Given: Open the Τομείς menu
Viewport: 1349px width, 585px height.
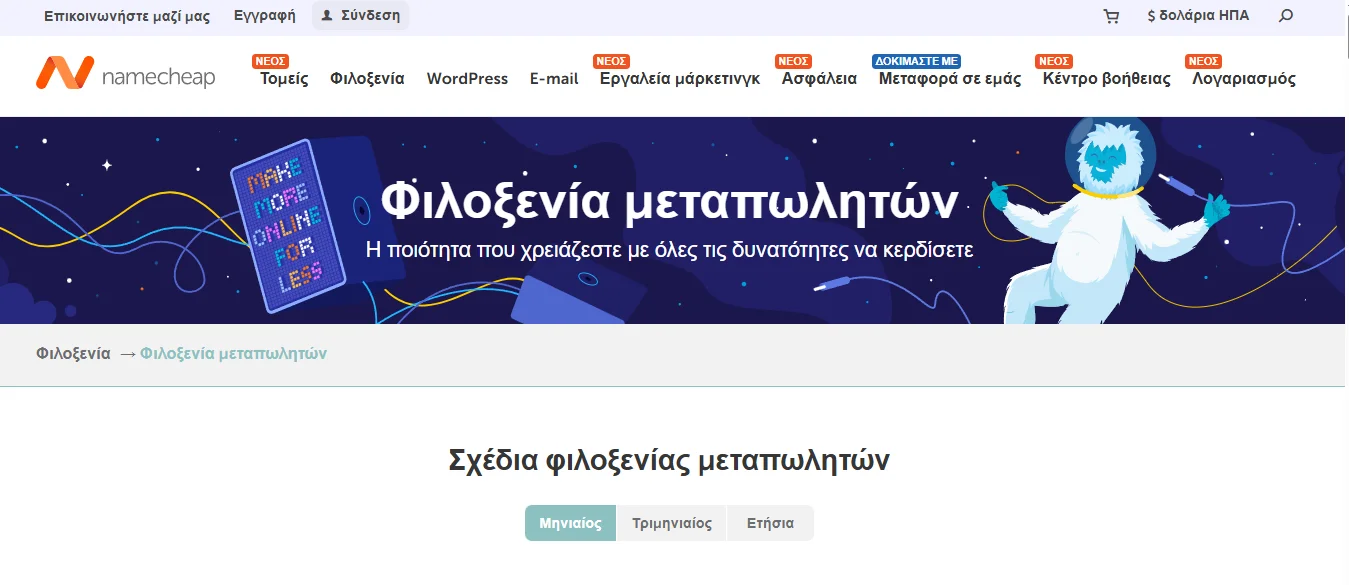Looking at the screenshot, I should point(284,78).
